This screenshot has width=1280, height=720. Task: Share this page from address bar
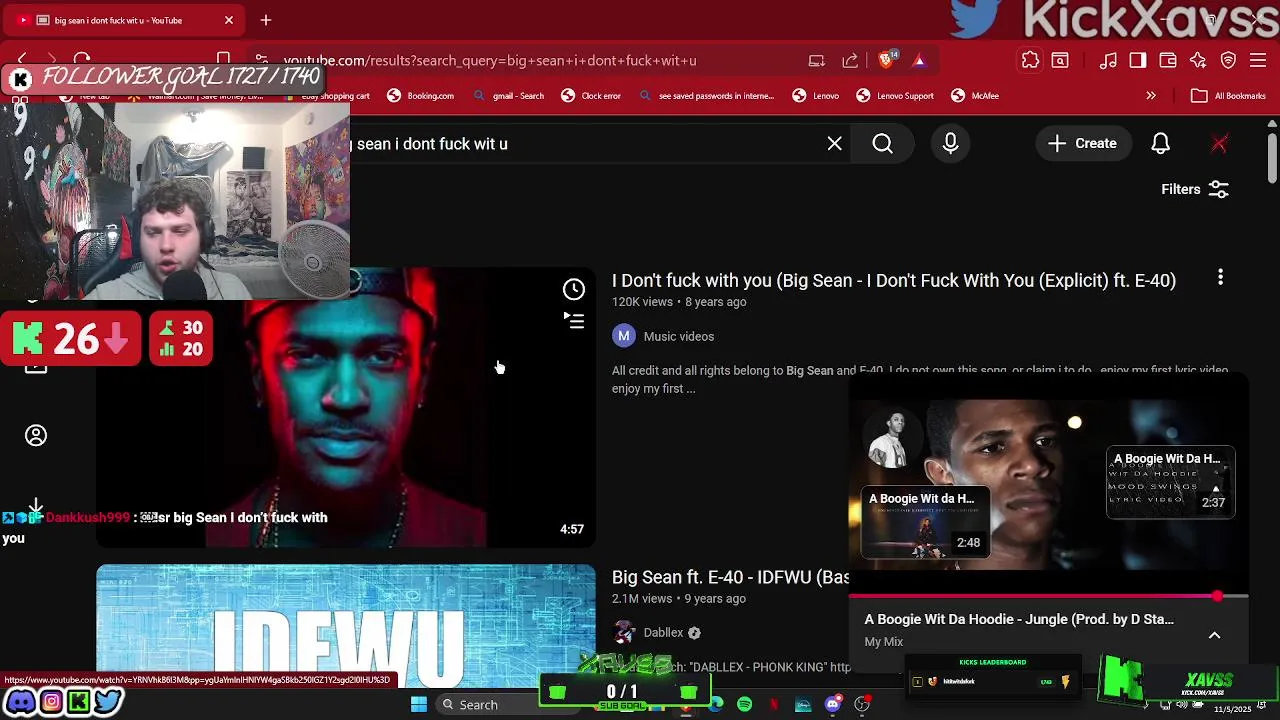click(x=850, y=60)
